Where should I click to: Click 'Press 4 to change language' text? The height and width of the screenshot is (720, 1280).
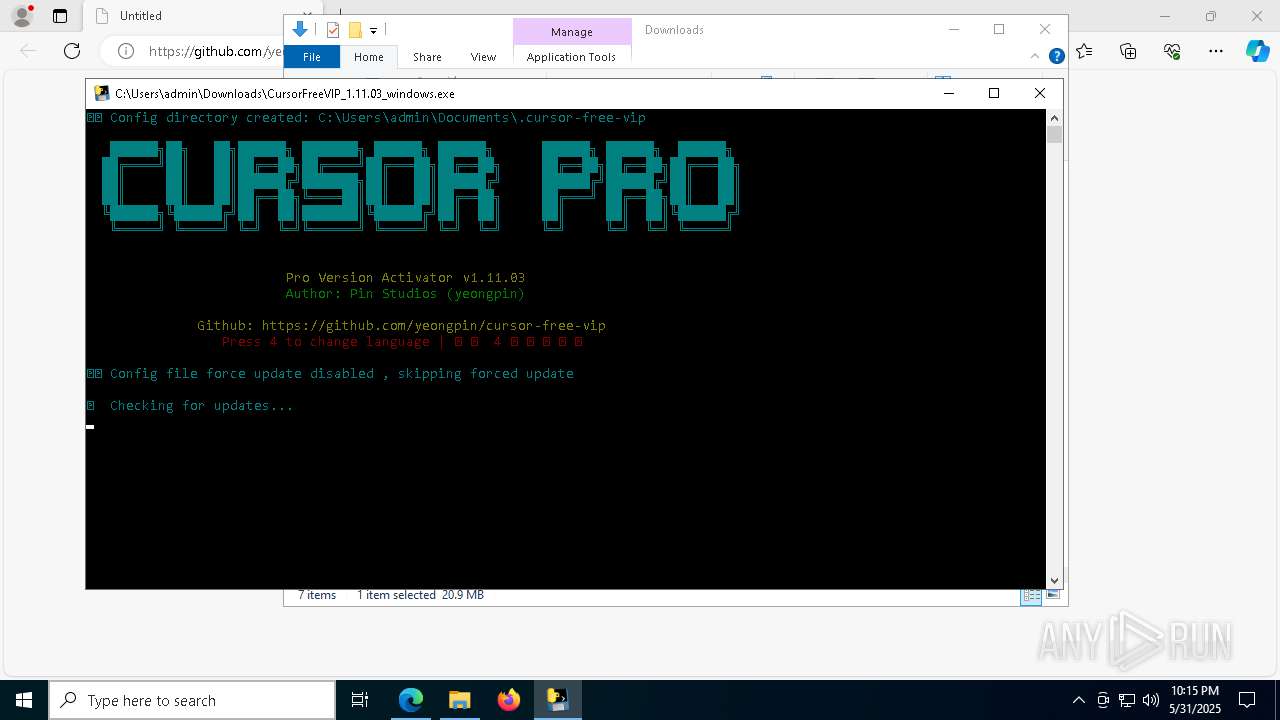(x=325, y=341)
